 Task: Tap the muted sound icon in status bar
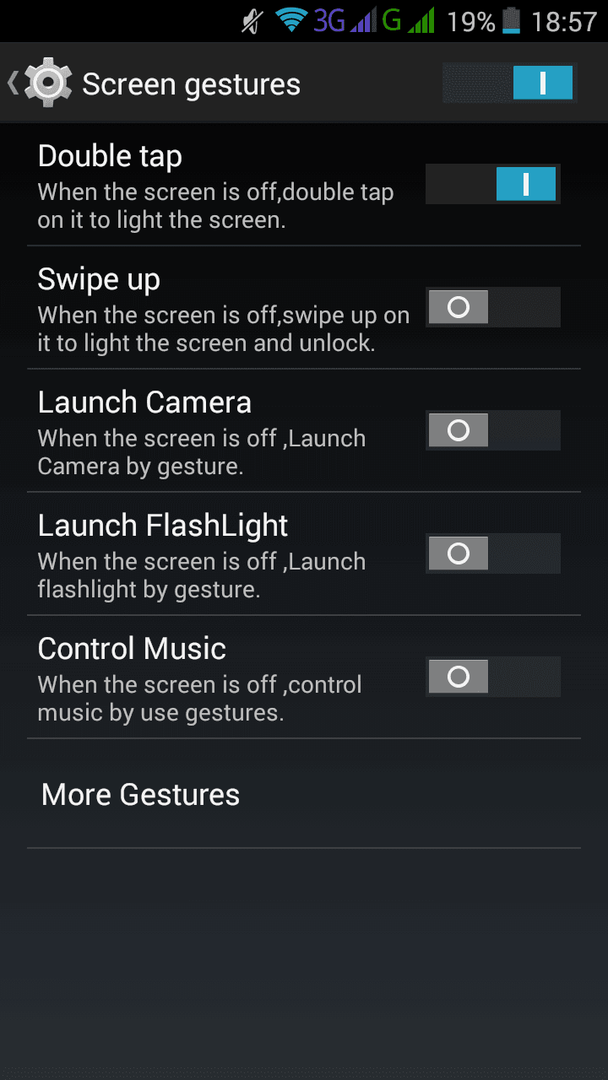[x=252, y=21]
